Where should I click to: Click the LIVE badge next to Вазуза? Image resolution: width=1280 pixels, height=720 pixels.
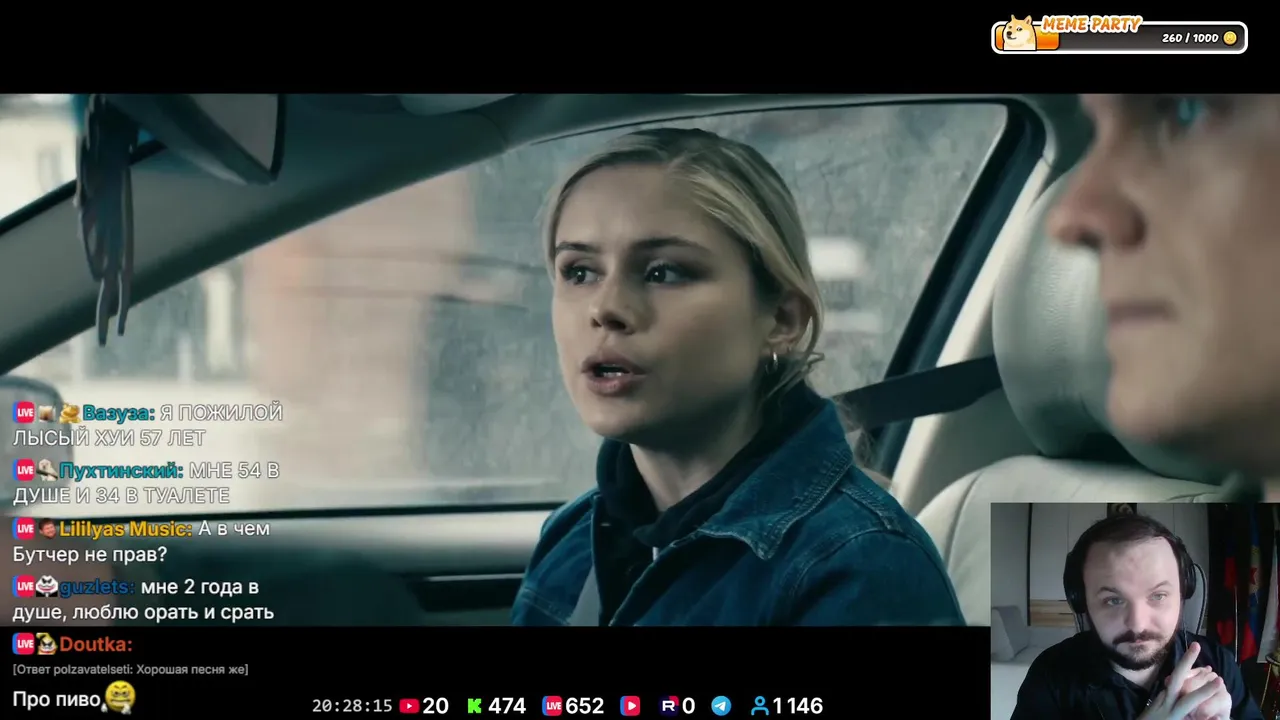click(x=24, y=412)
